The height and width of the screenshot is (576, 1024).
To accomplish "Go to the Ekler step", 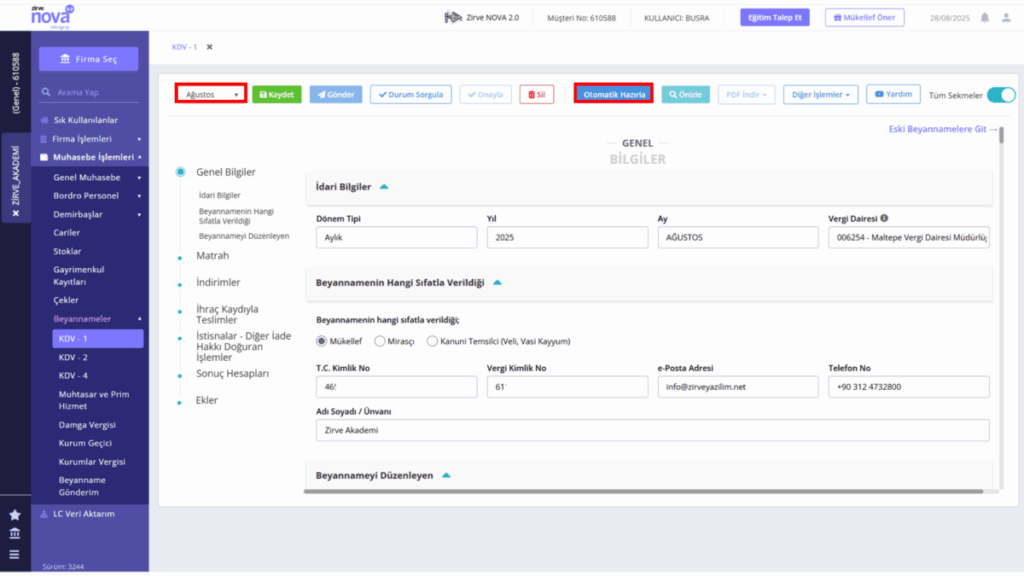I will [207, 400].
